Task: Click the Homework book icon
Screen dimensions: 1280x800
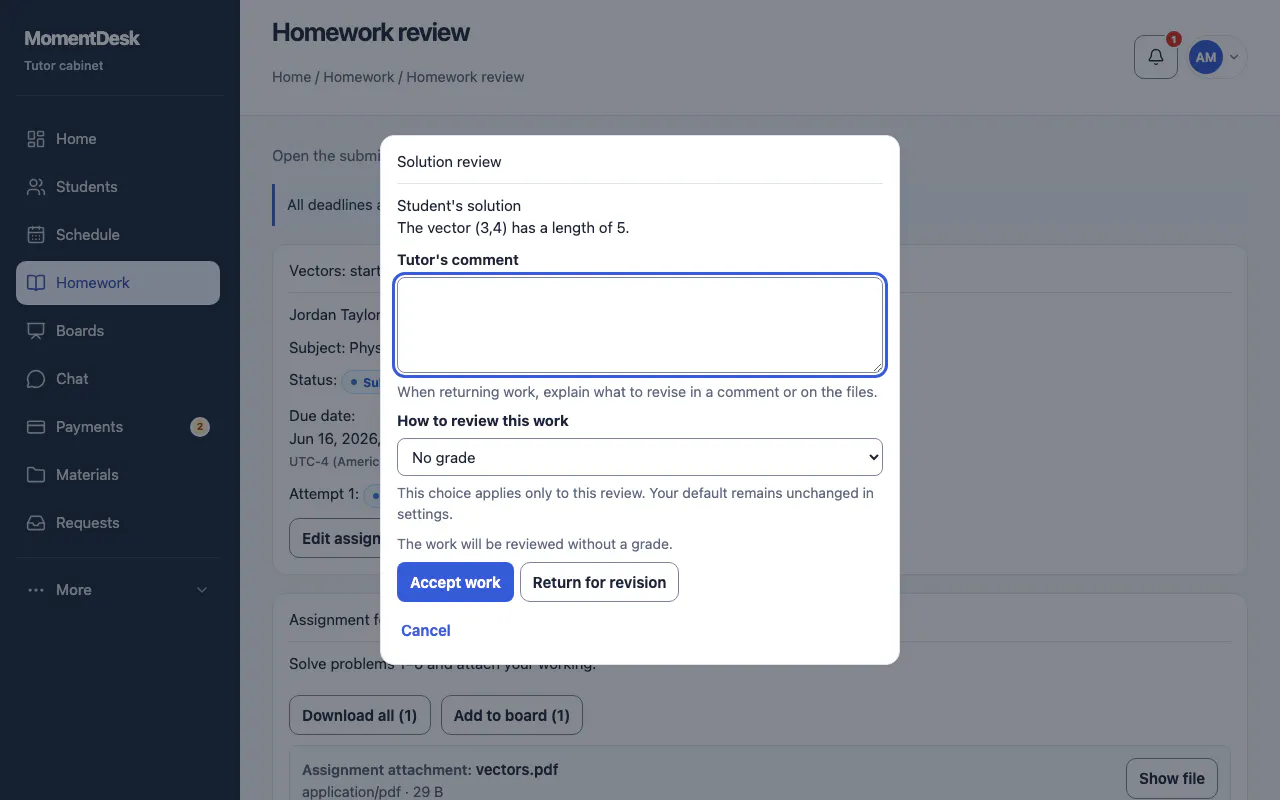Action: tap(36, 283)
